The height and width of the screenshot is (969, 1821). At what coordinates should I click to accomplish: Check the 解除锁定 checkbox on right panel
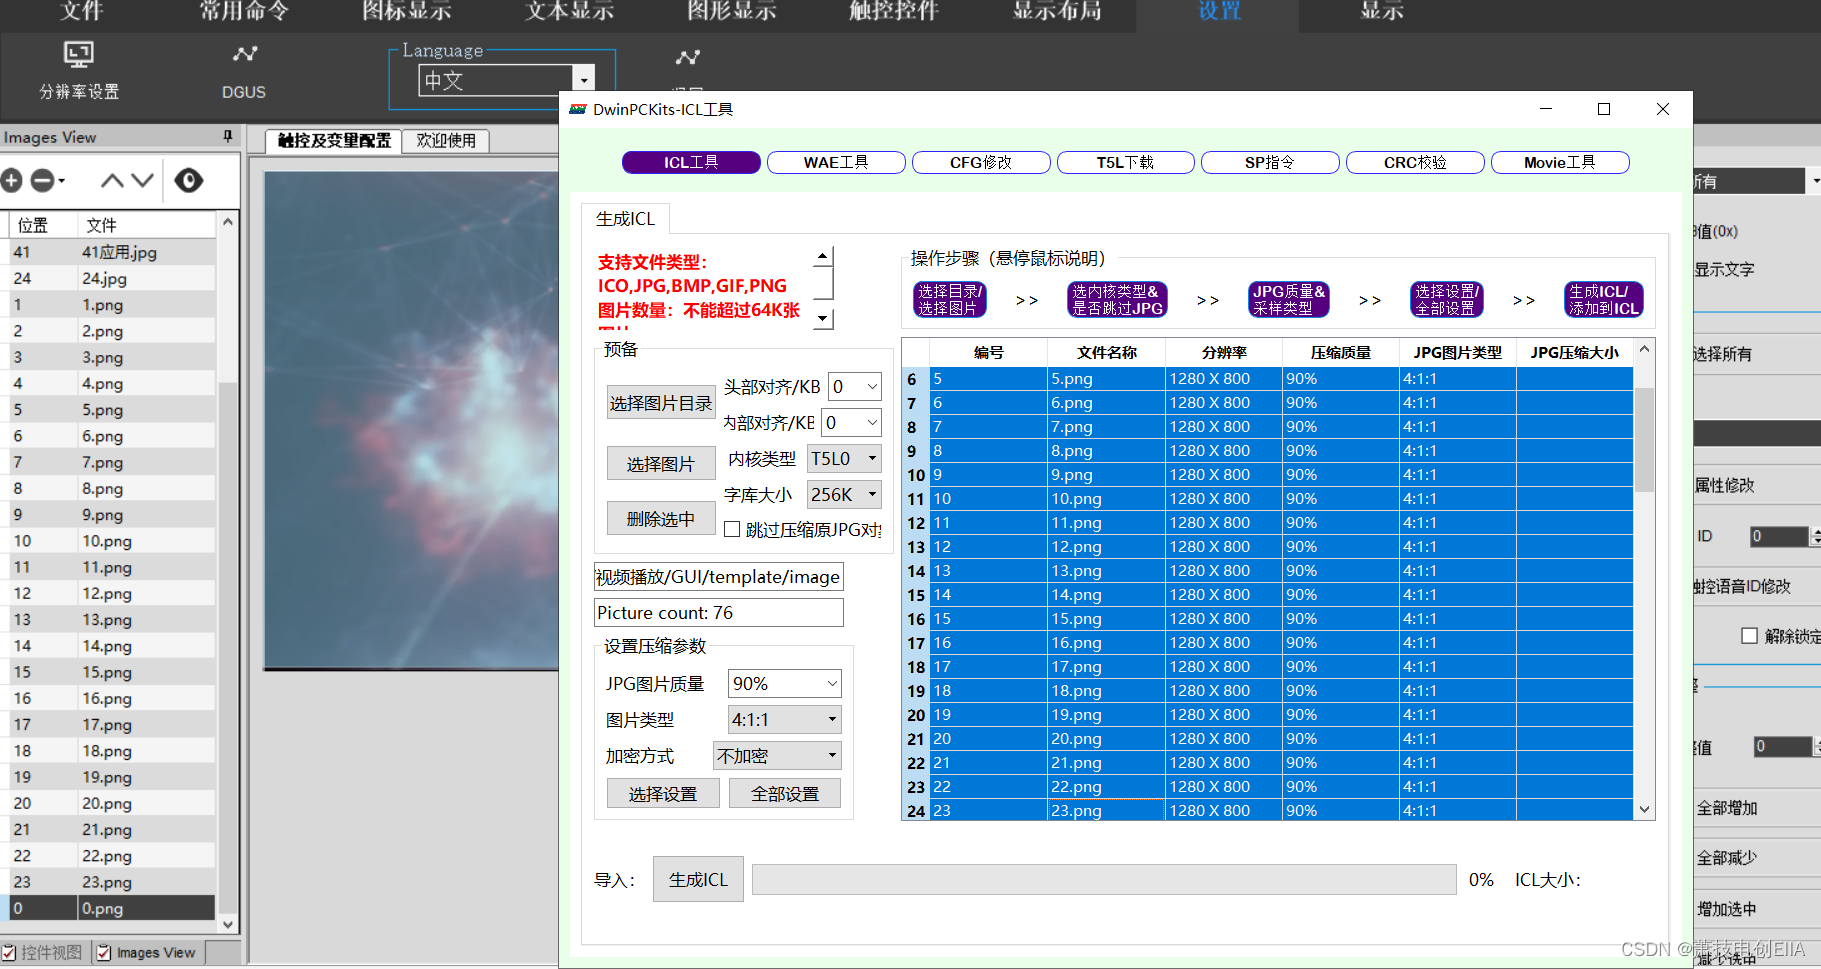[x=1751, y=635]
